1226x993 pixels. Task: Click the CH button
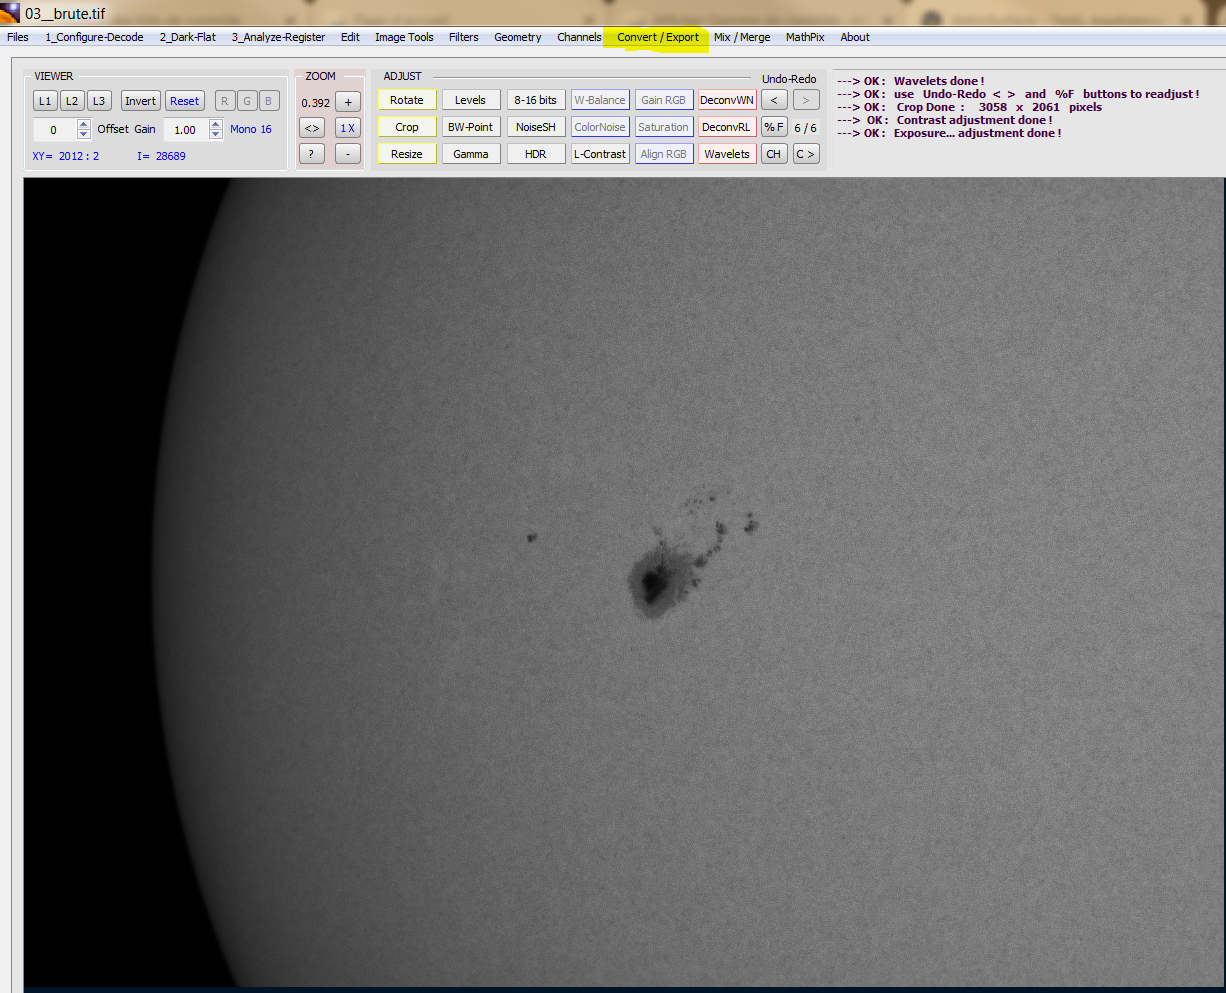point(774,154)
